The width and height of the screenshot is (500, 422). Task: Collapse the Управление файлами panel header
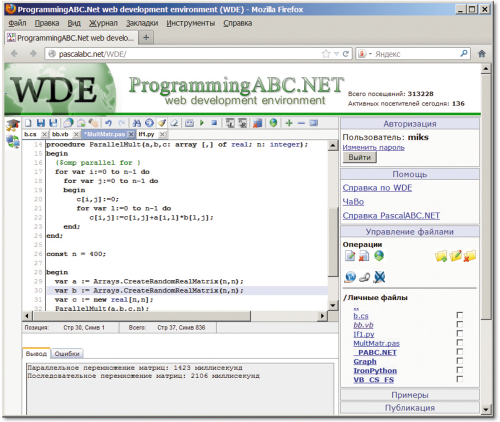coord(410,232)
